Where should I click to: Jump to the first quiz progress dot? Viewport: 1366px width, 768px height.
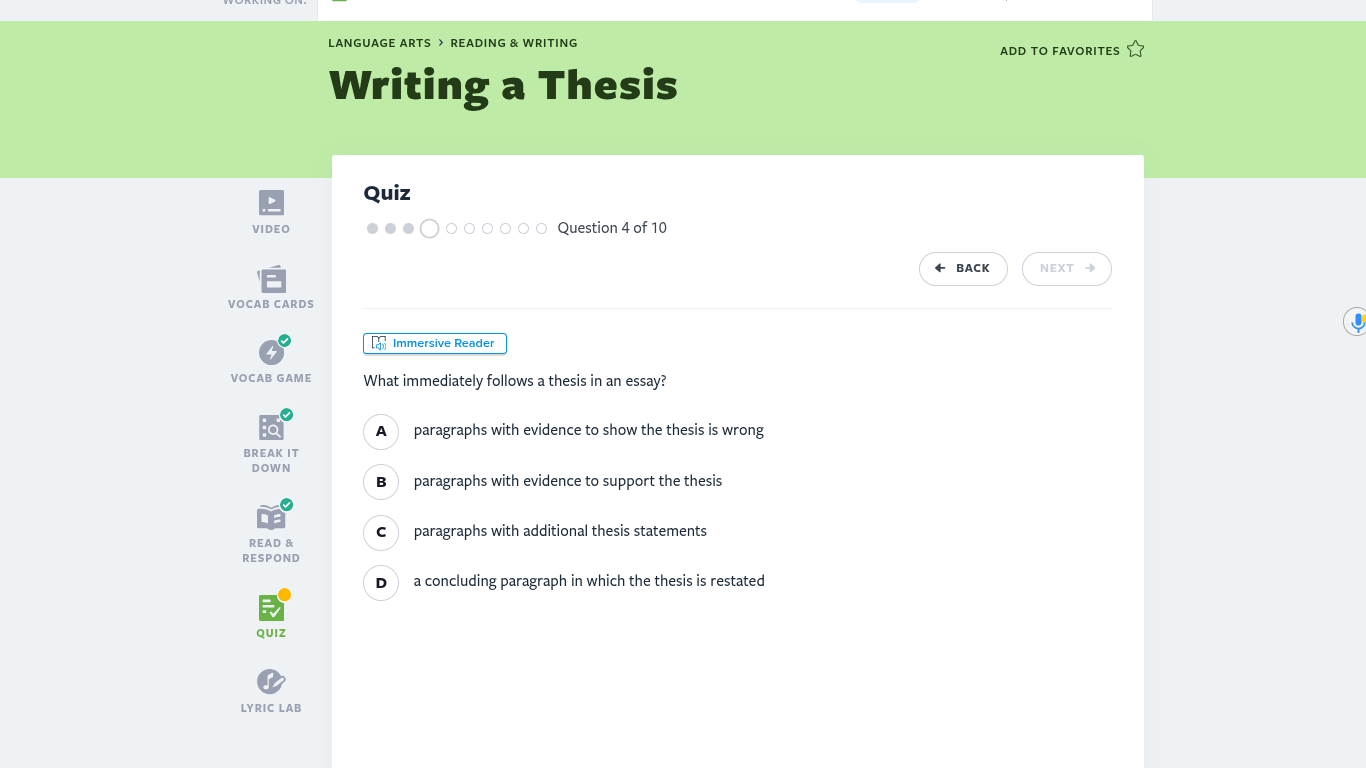(x=372, y=228)
